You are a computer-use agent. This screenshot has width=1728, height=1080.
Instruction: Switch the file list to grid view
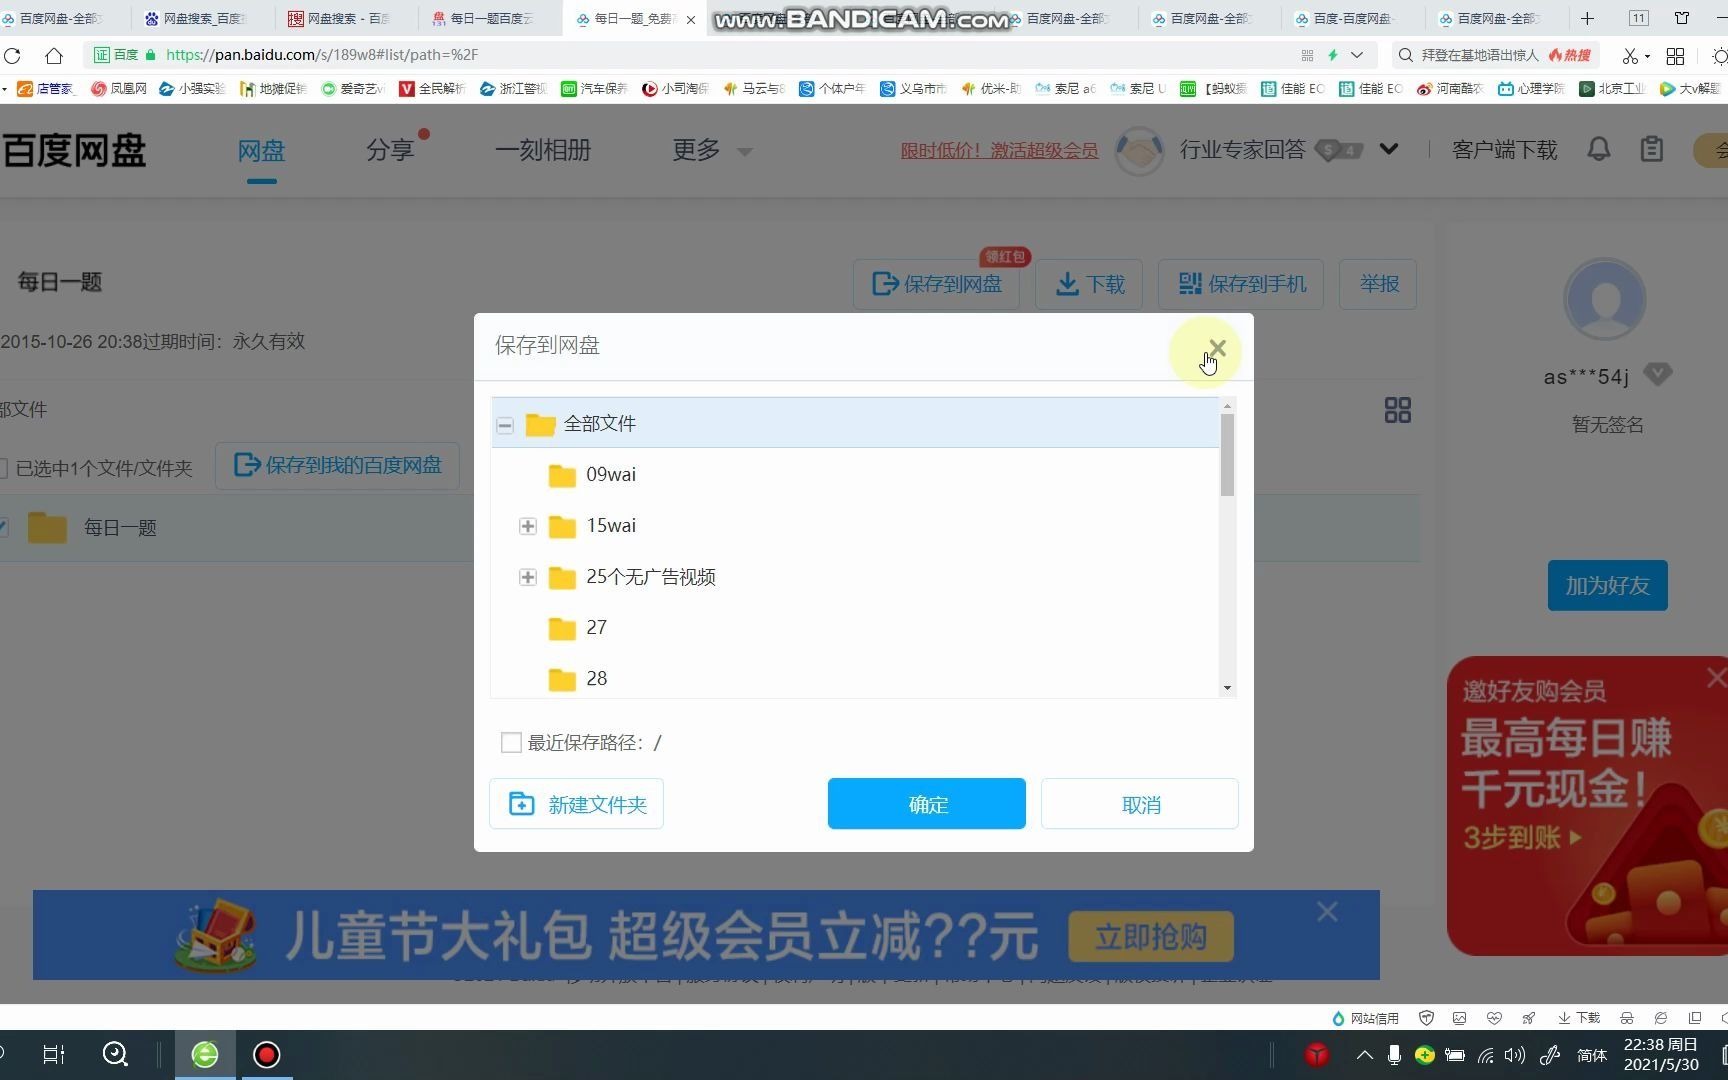1398,410
